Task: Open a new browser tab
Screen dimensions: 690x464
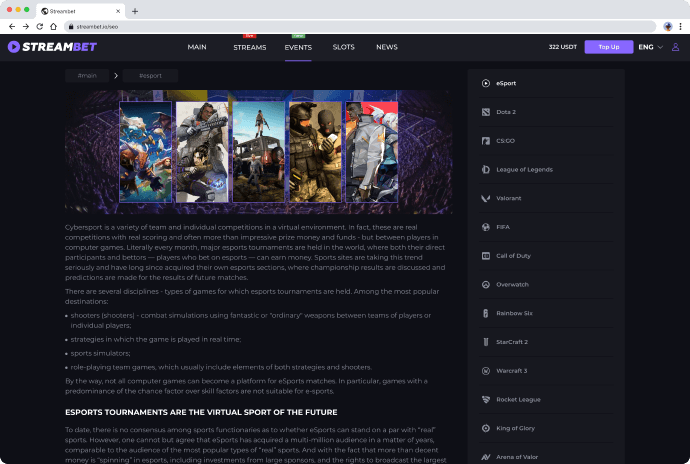Action: coord(135,11)
